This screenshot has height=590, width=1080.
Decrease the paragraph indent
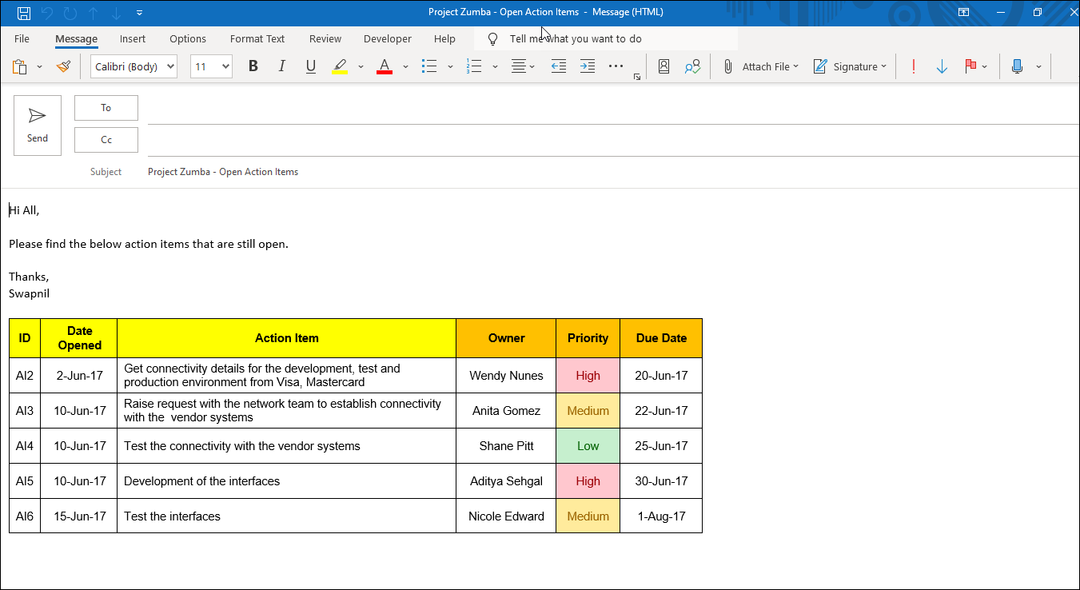click(558, 67)
